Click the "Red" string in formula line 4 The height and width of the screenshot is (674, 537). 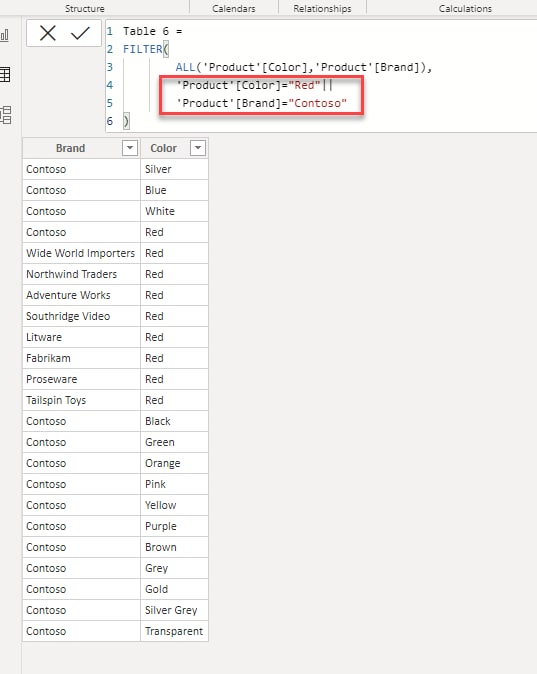click(304, 85)
